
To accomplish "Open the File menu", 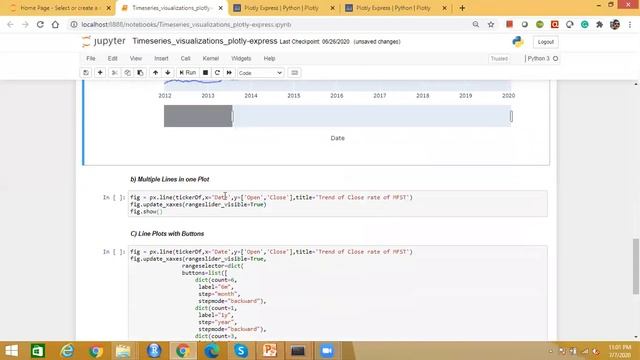I will [x=91, y=58].
